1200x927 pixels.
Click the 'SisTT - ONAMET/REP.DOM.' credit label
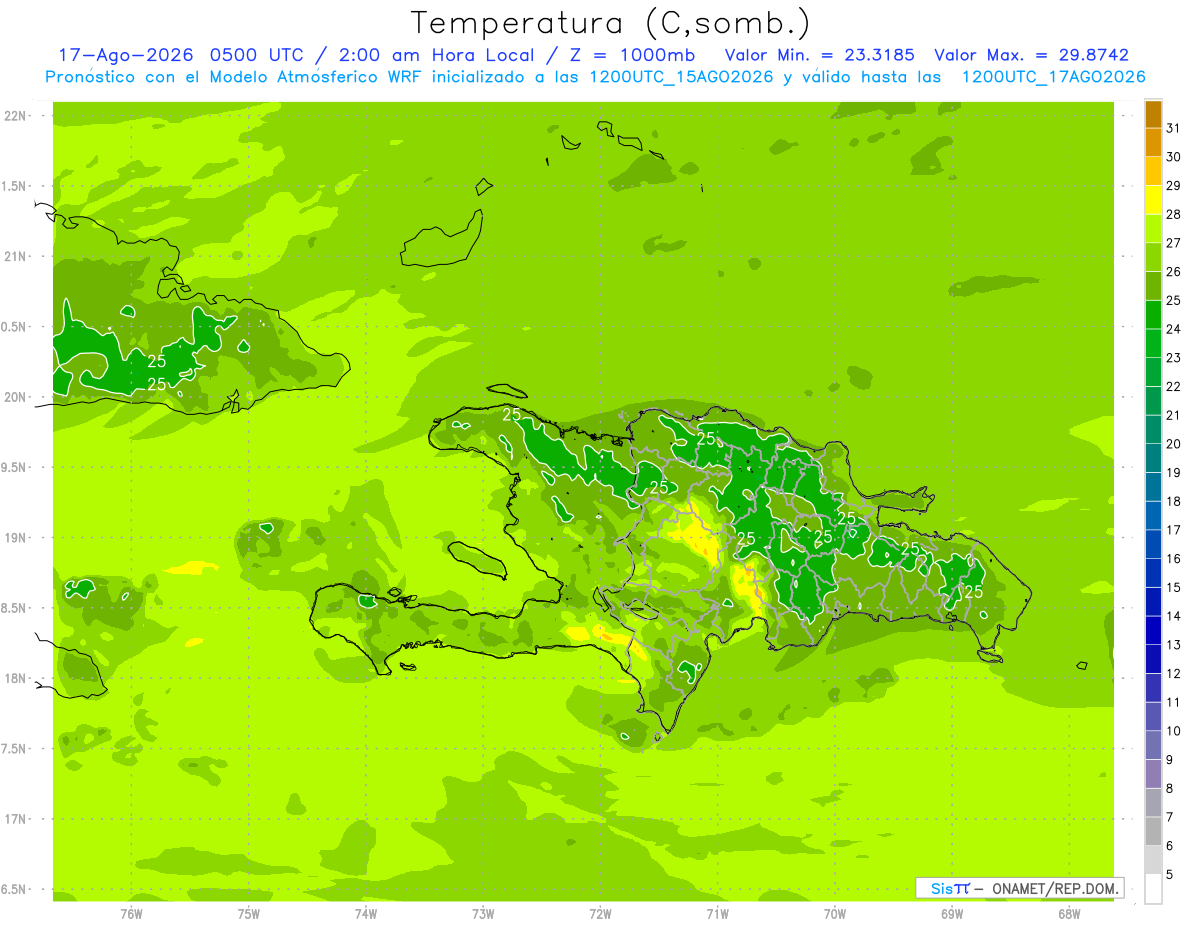click(1020, 888)
